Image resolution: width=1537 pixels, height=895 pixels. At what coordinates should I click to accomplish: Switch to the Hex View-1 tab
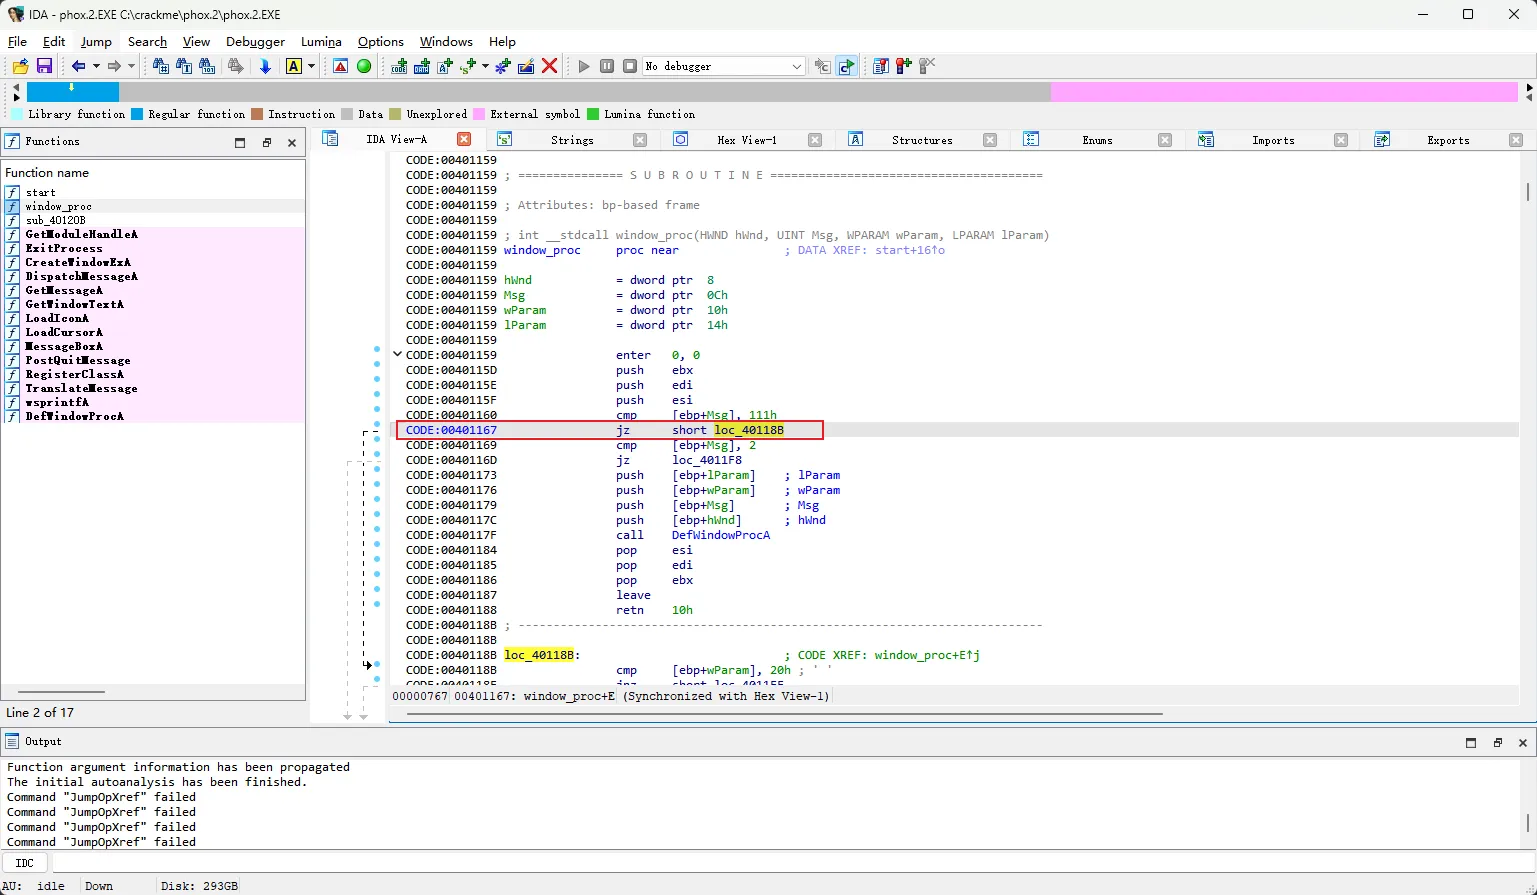747,140
